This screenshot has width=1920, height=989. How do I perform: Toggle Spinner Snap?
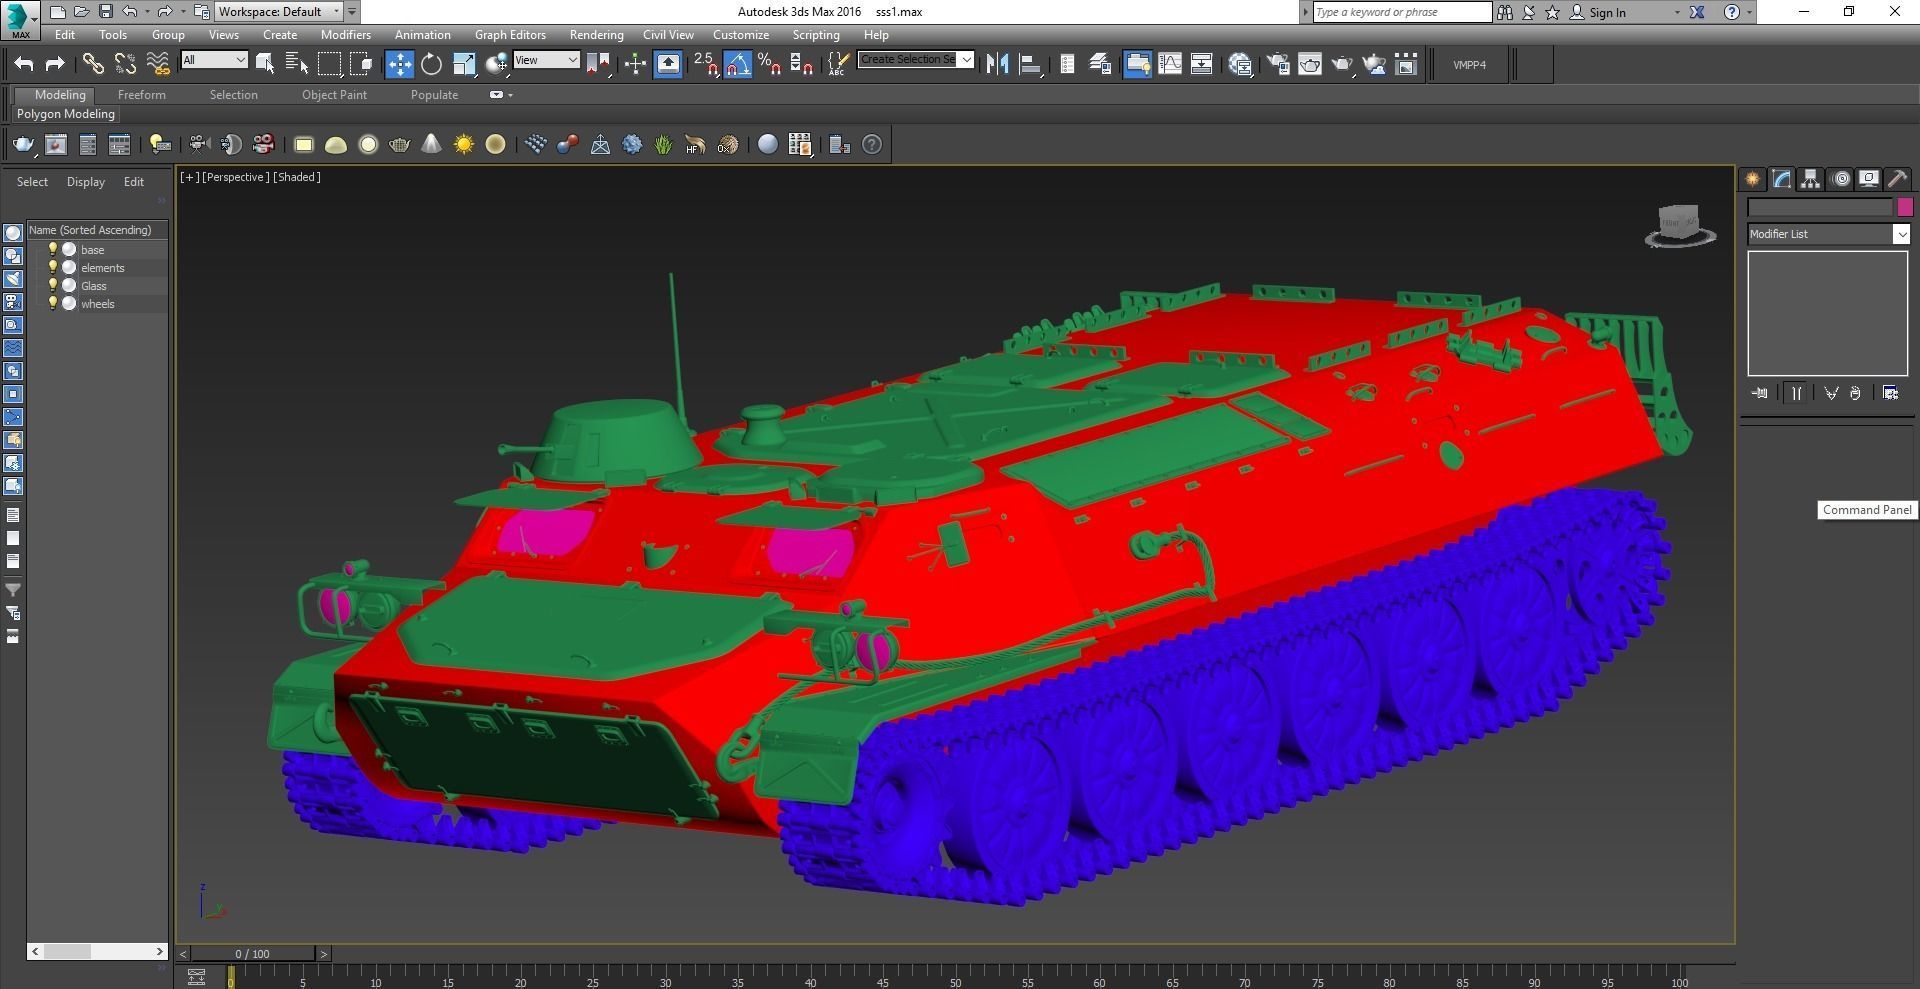(801, 64)
